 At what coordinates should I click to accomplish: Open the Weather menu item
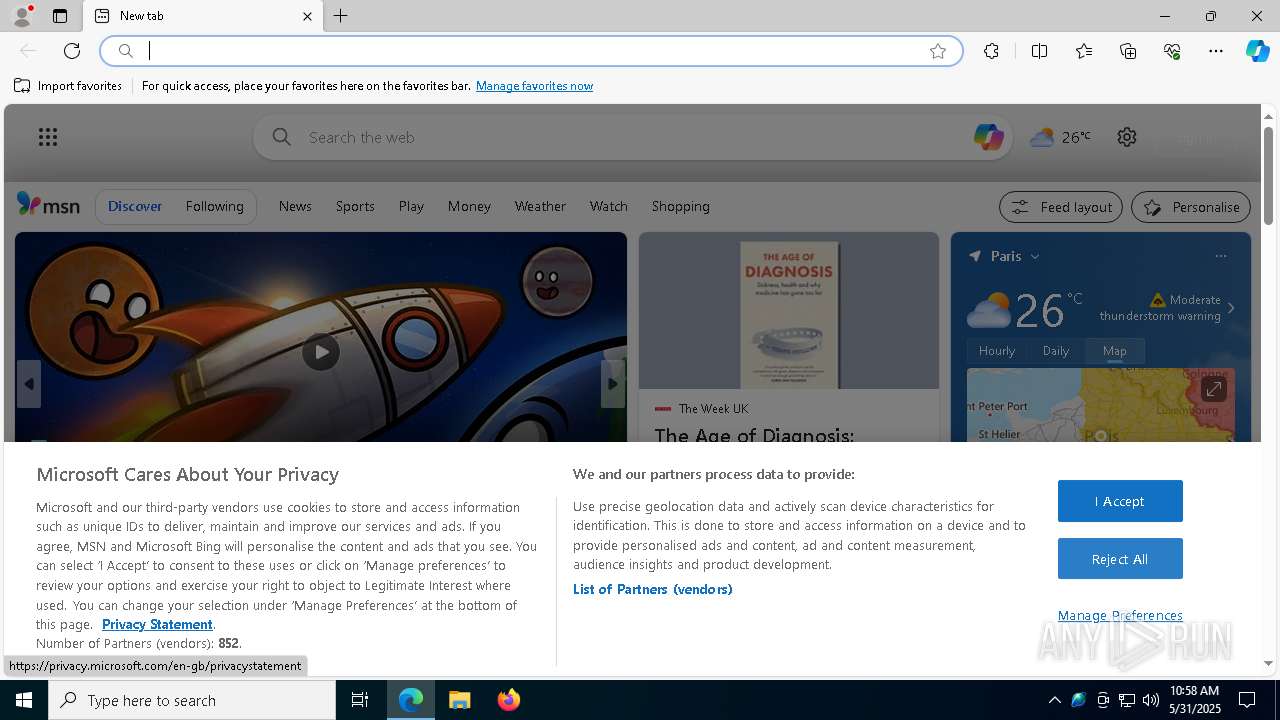(x=540, y=206)
